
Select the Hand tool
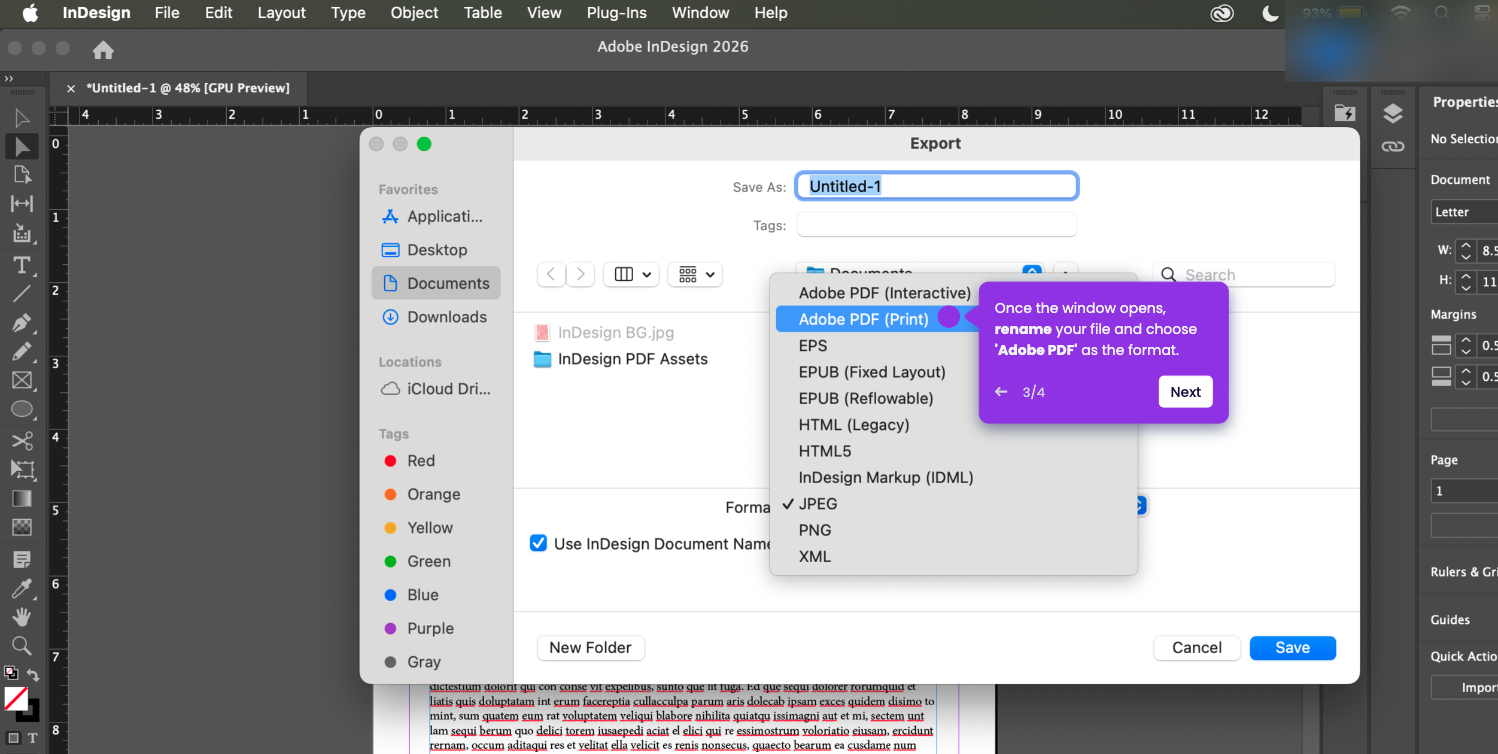tap(22, 616)
